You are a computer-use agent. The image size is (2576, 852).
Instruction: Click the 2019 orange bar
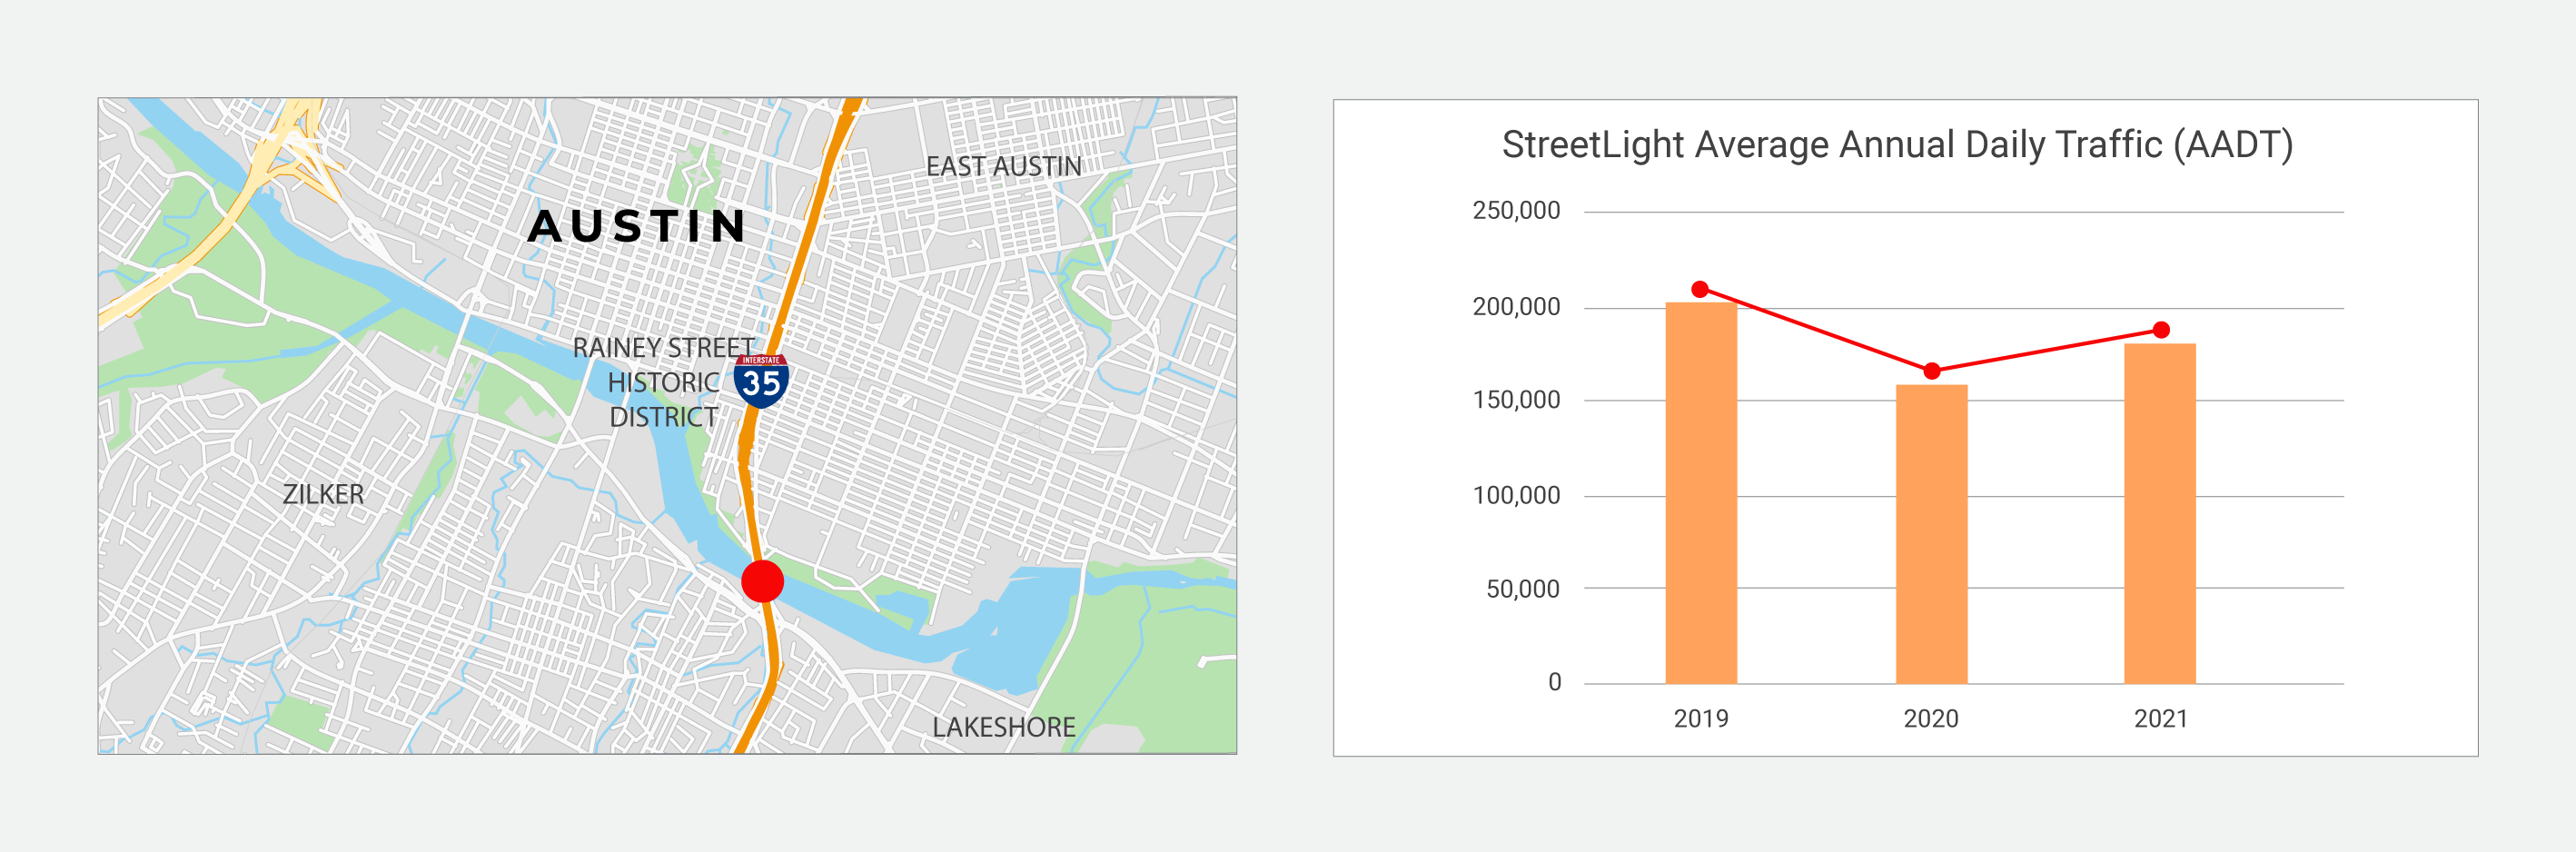1701,493
